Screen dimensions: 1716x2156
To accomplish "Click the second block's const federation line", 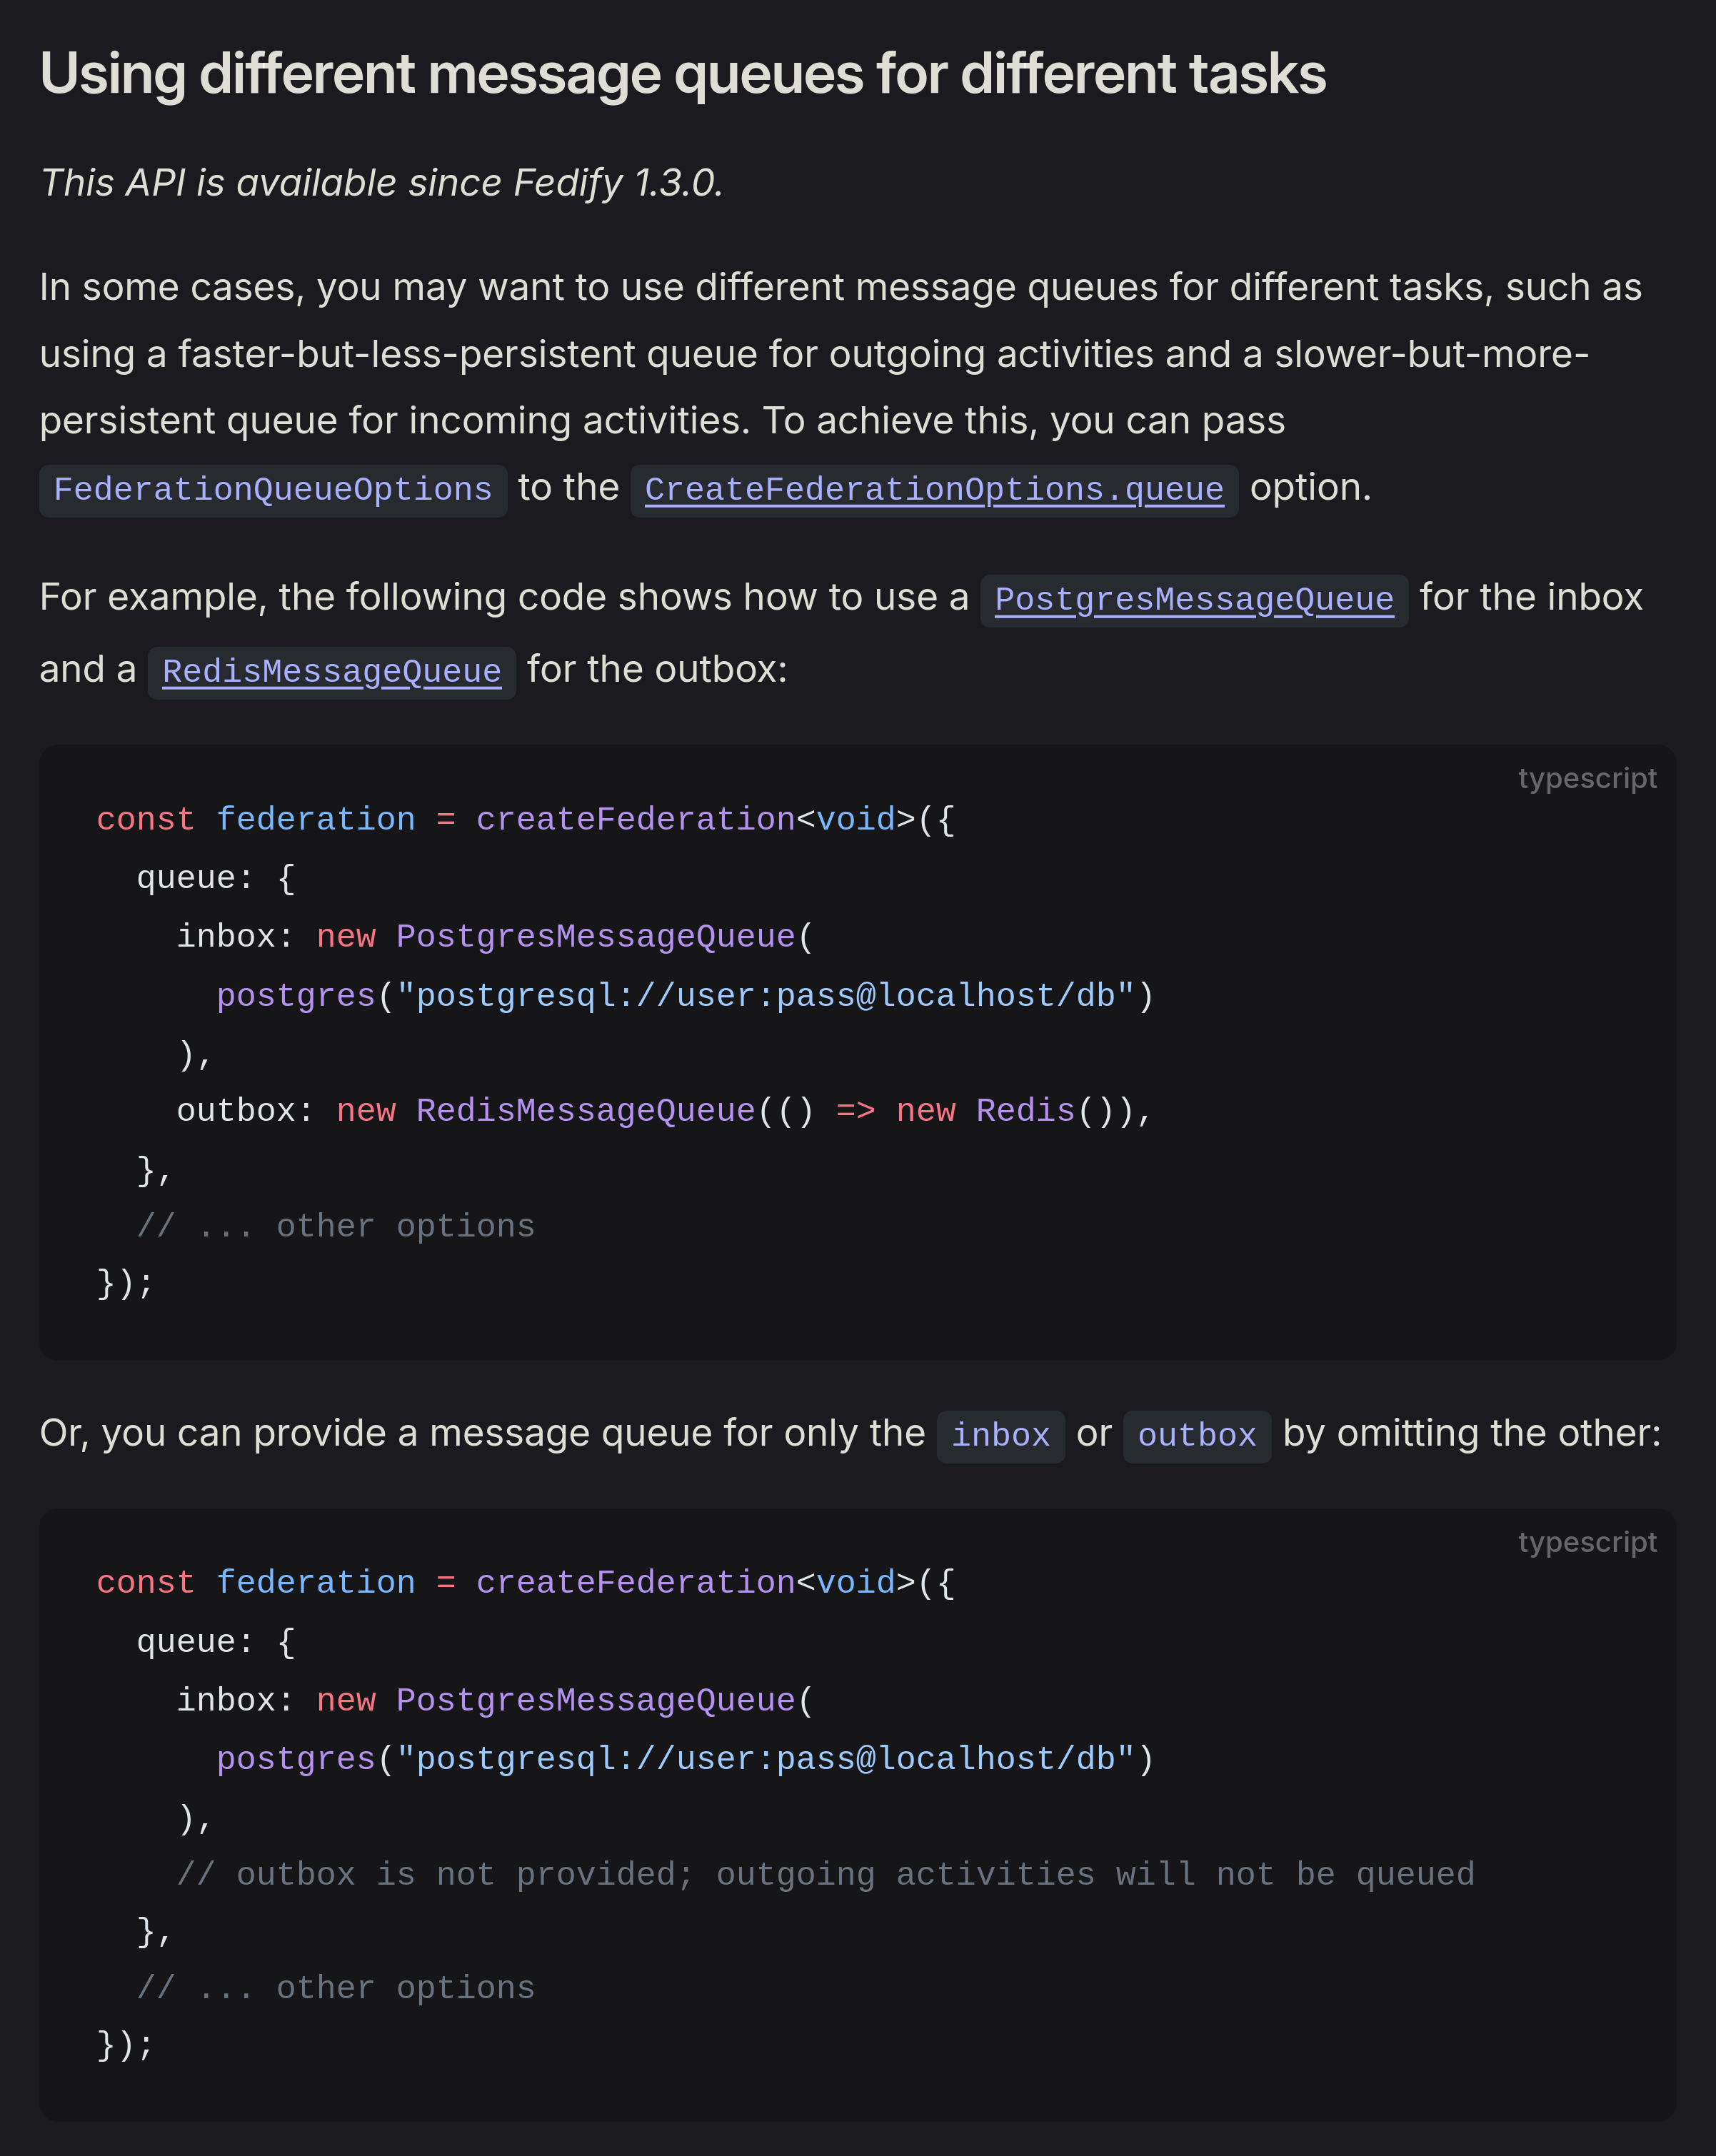I will click(x=525, y=1582).
